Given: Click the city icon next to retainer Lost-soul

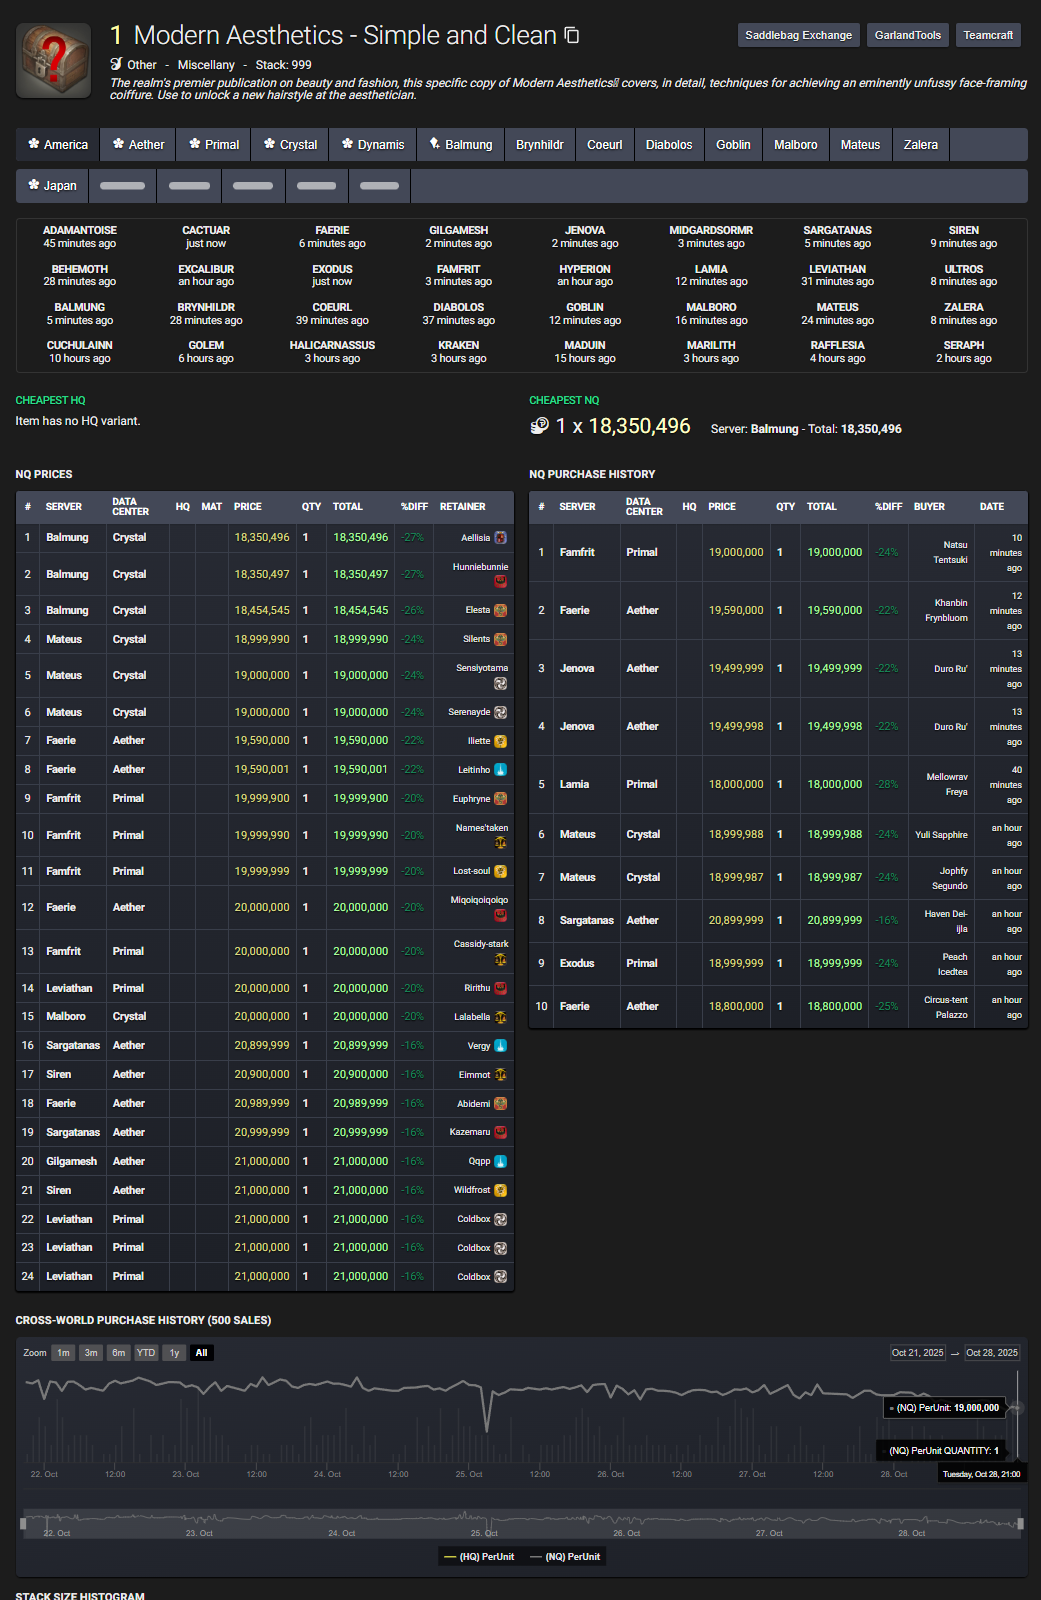Looking at the screenshot, I should point(501,871).
